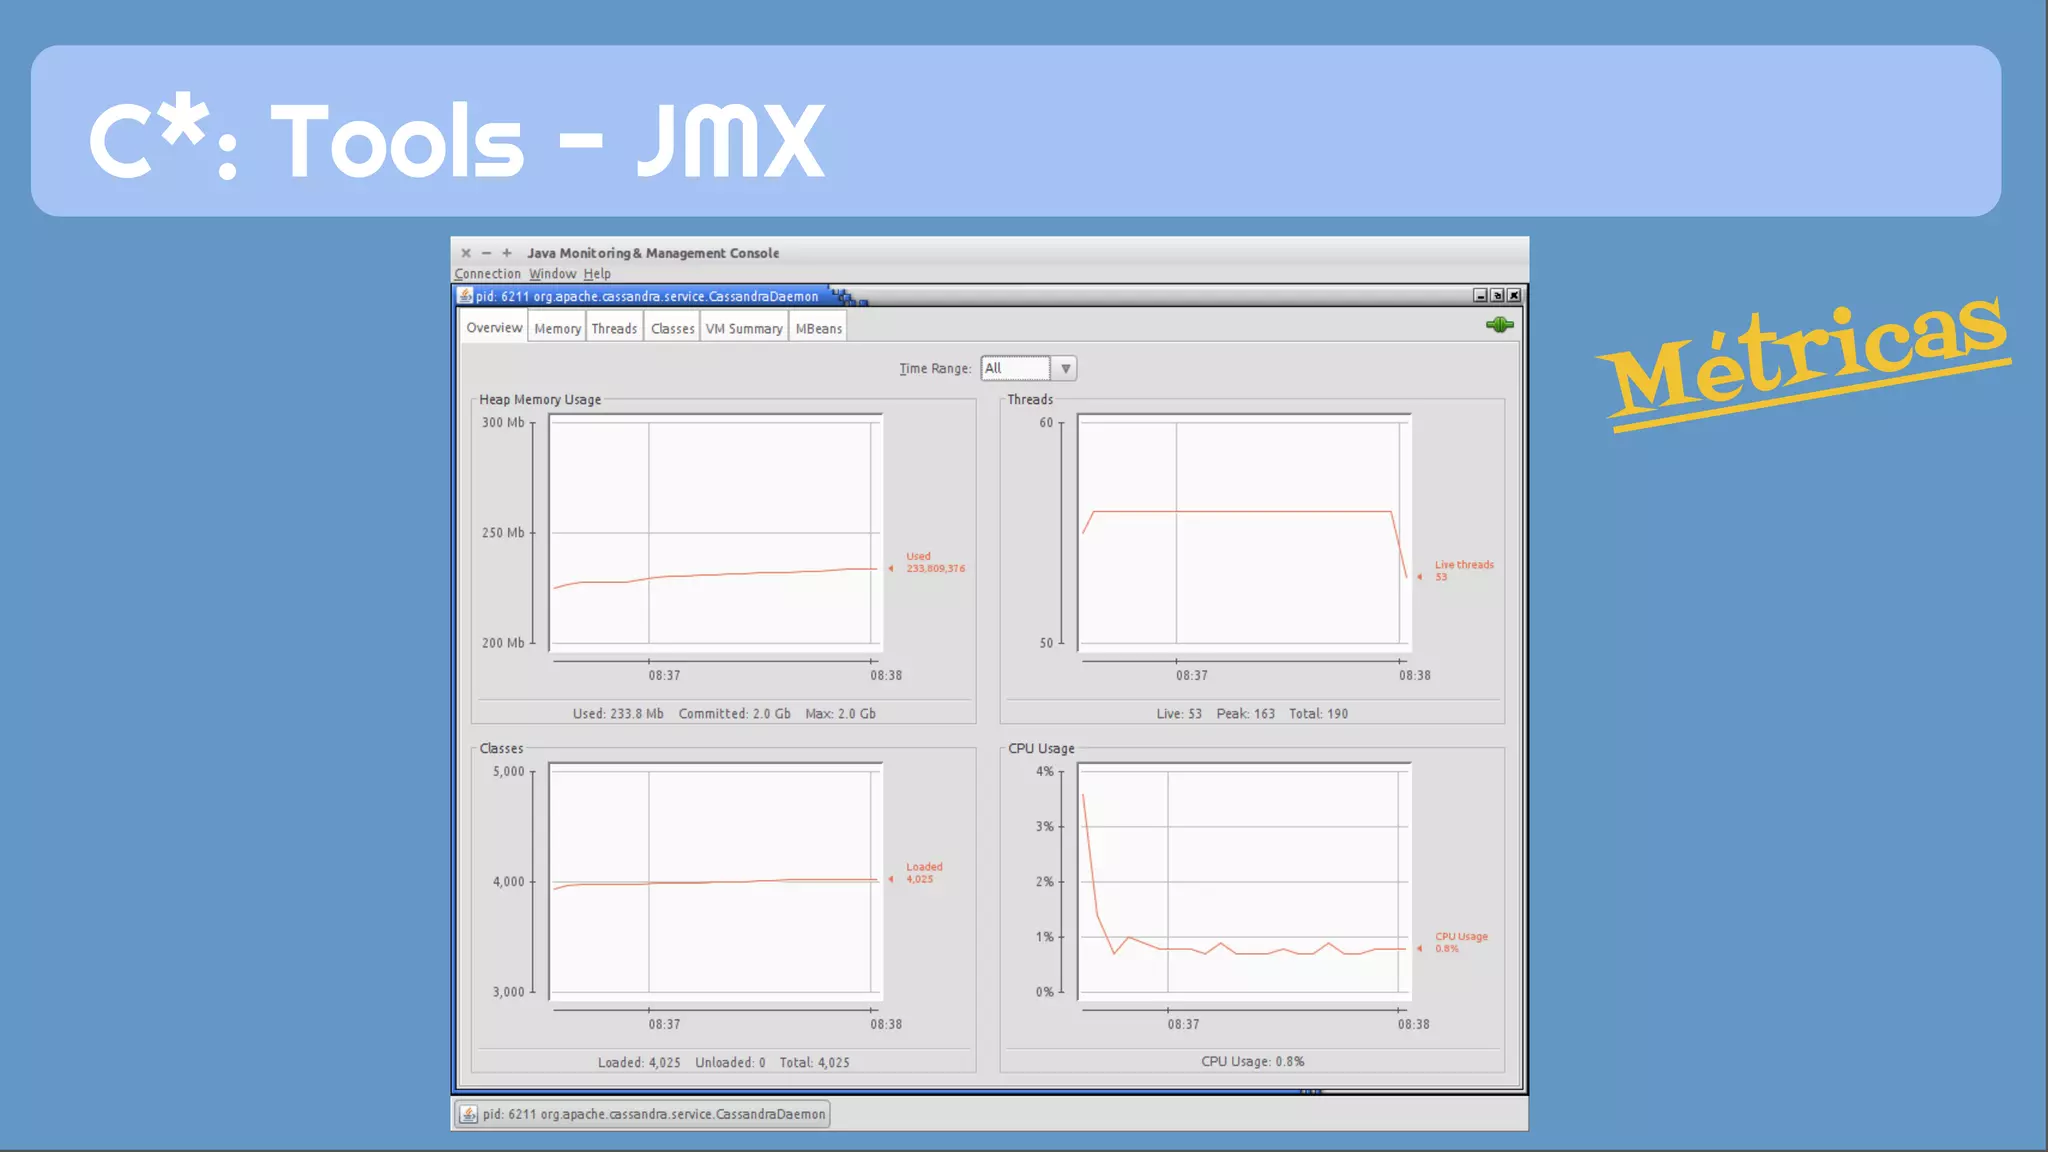The height and width of the screenshot is (1152, 2048).
Task: Click the pid 6211 CassandraDaemon taskbar button
Action: click(x=643, y=1114)
